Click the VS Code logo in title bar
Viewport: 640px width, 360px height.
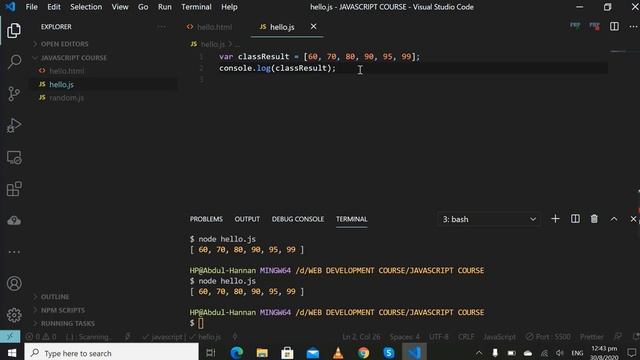coord(10,7)
